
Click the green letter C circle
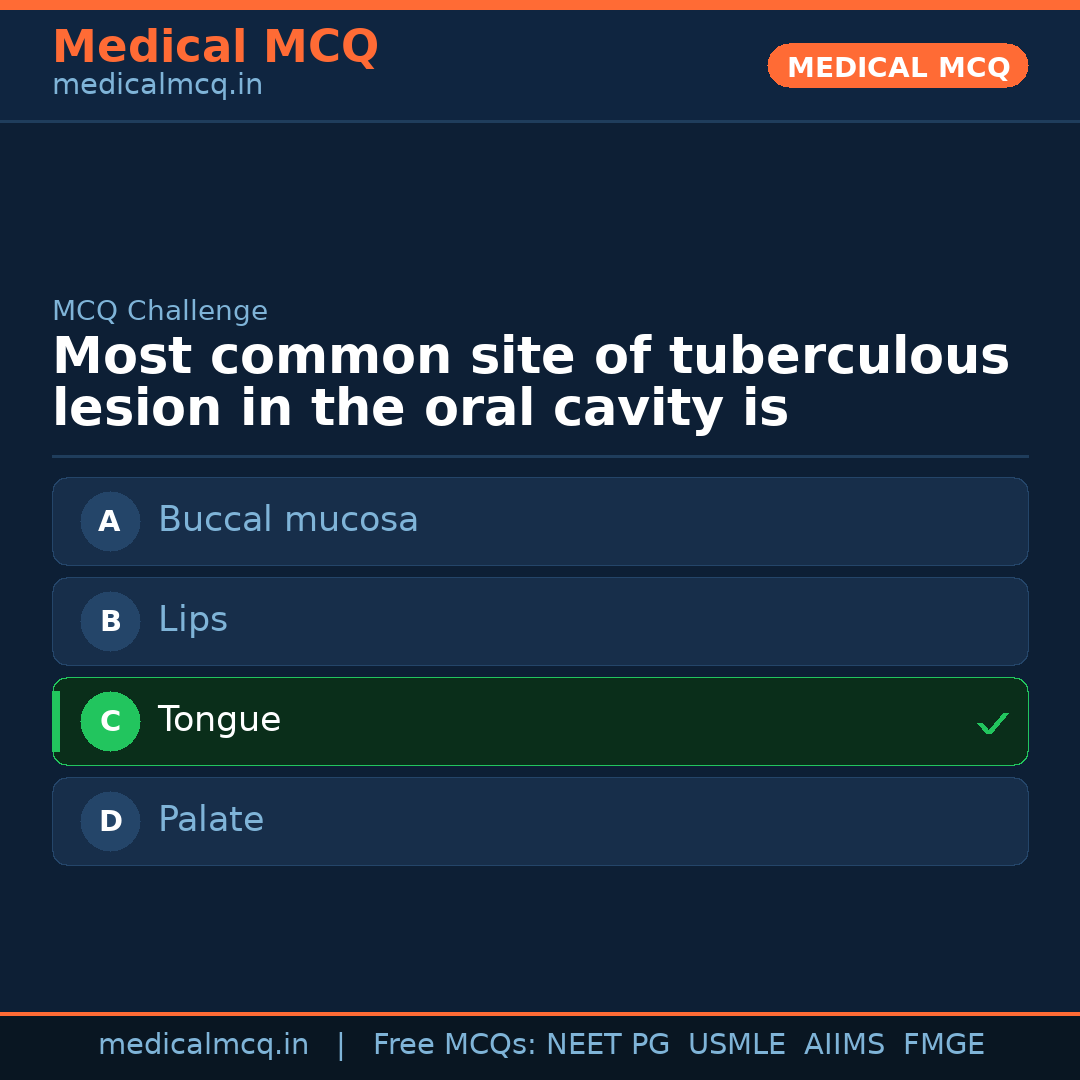click(110, 721)
